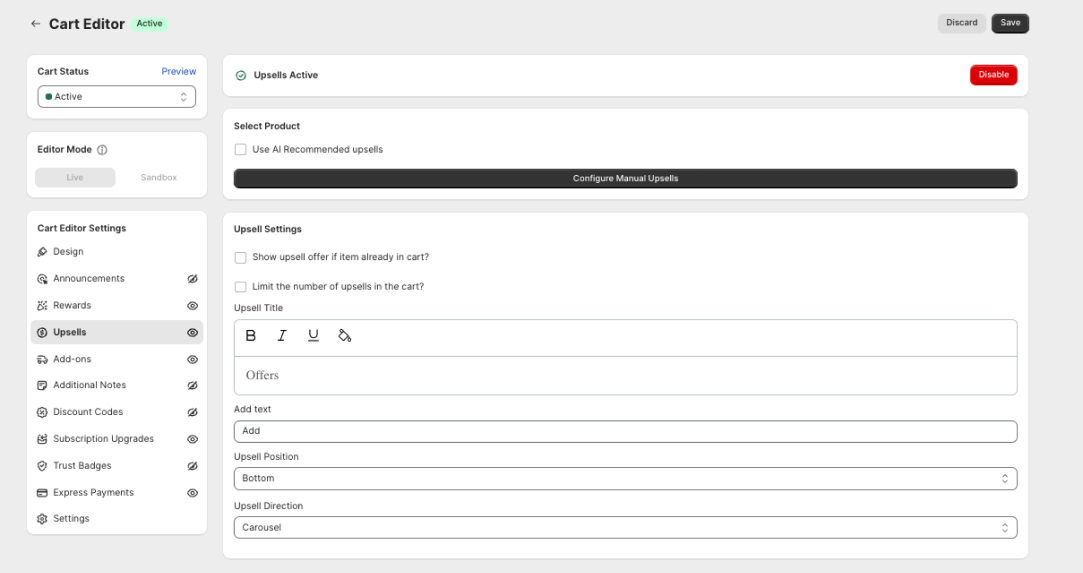Open the text color fill tool
Image resolution: width=1083 pixels, height=573 pixels.
pyautogui.click(x=345, y=336)
